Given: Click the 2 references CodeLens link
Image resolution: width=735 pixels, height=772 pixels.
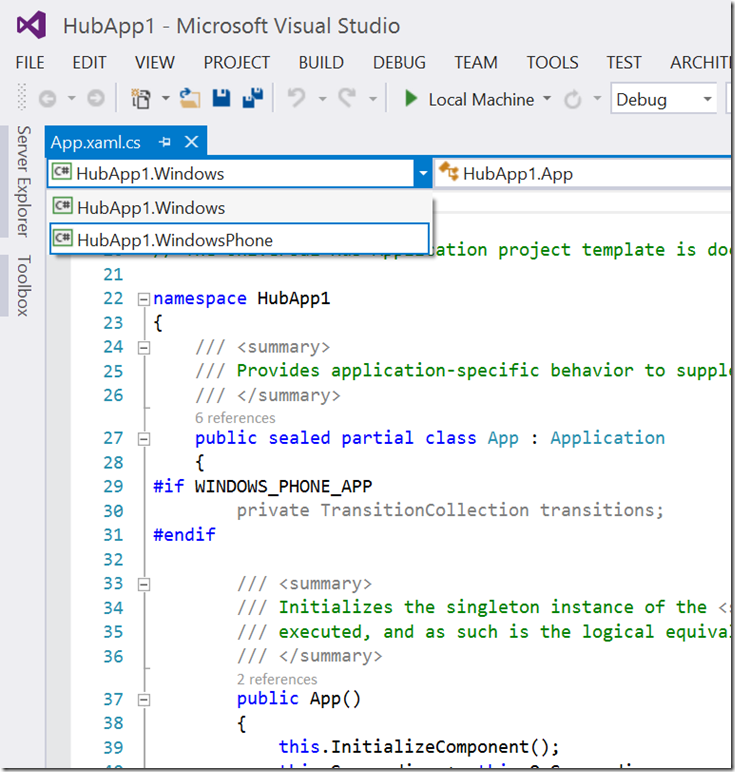Looking at the screenshot, I should click(x=277, y=679).
